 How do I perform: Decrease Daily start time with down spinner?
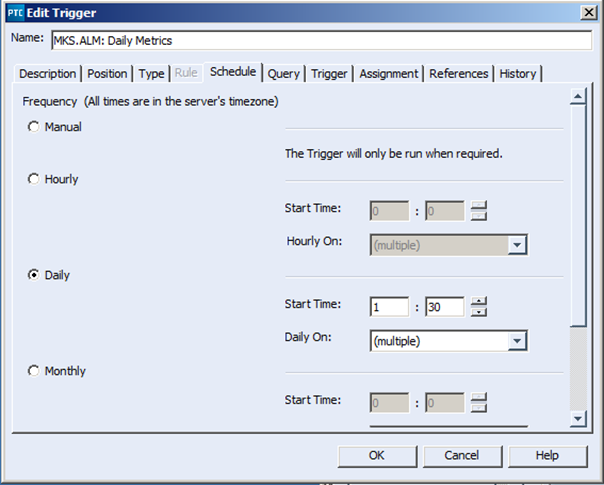click(479, 312)
